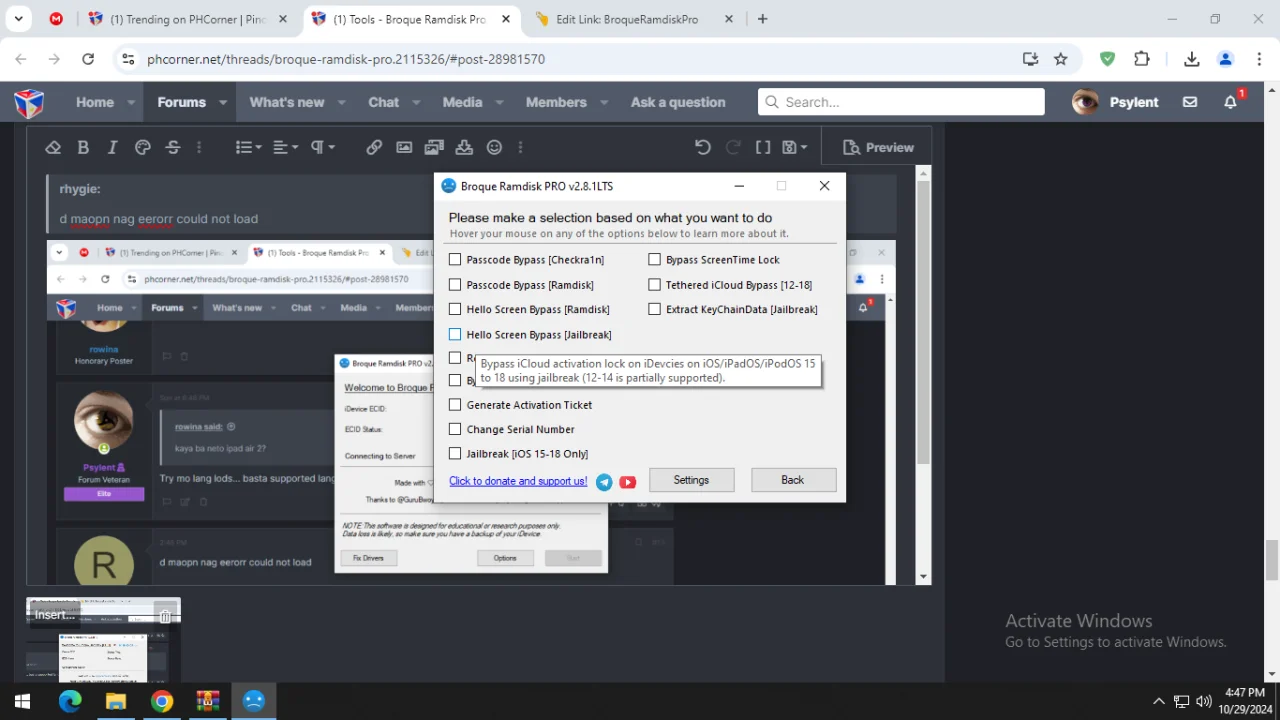Toggle strikethrough formatting in the editor
Image resolution: width=1280 pixels, height=720 pixels.
(172, 147)
